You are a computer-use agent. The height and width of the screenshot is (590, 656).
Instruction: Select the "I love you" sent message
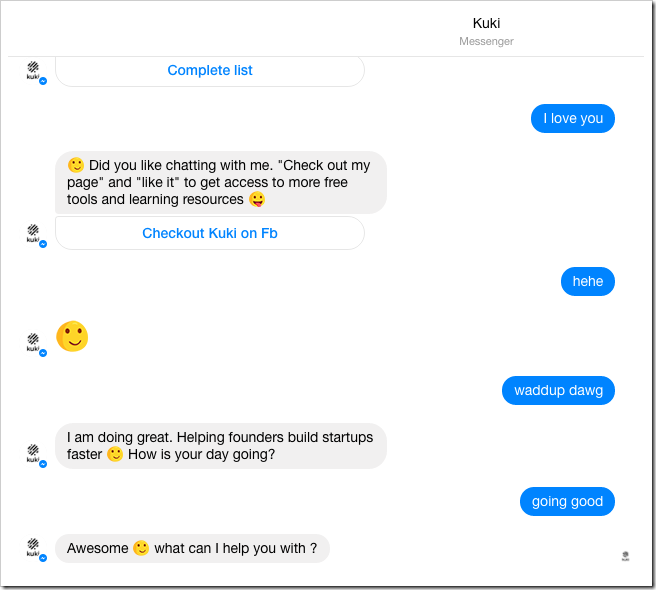tap(573, 118)
